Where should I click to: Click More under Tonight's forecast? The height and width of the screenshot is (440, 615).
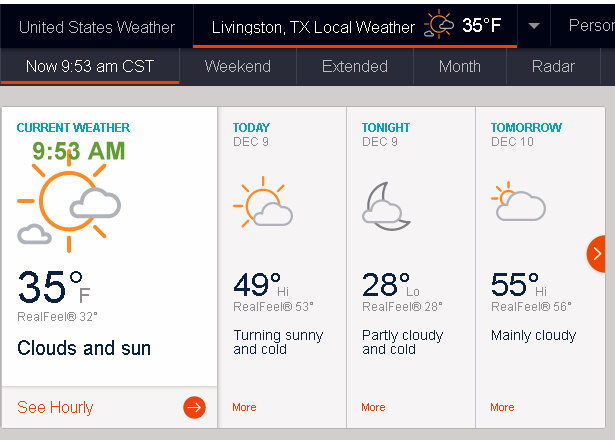tap(373, 407)
